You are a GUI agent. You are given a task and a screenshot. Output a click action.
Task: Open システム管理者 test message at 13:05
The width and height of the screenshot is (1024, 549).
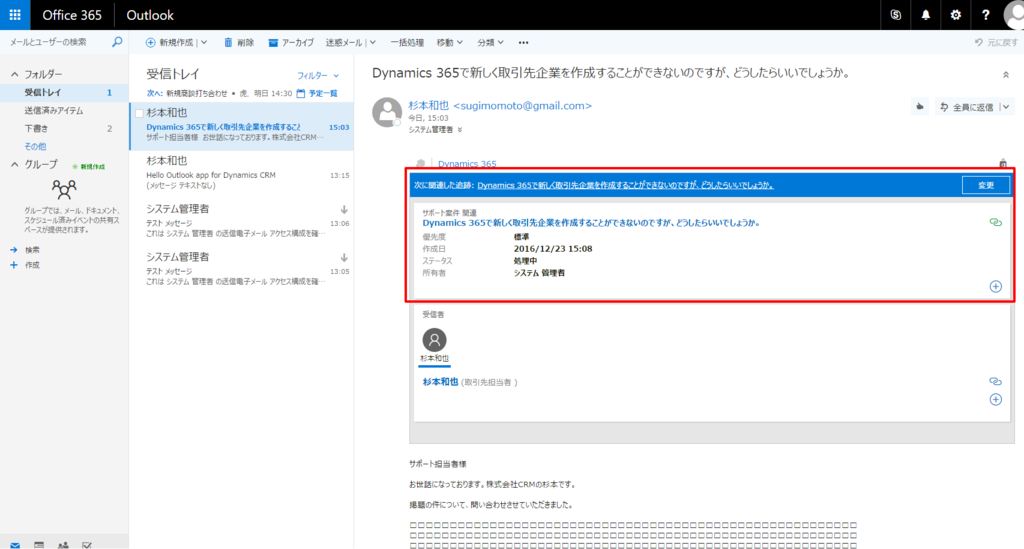click(x=242, y=269)
